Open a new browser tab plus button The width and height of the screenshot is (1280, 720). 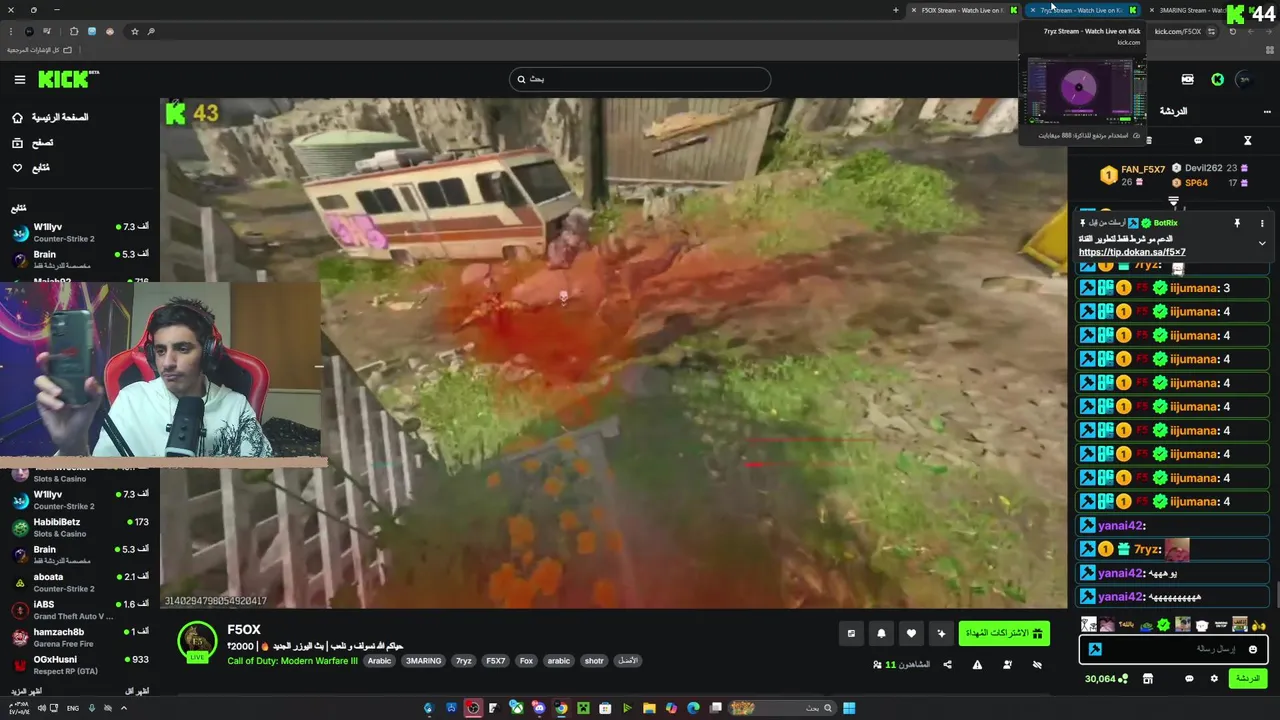pos(896,10)
